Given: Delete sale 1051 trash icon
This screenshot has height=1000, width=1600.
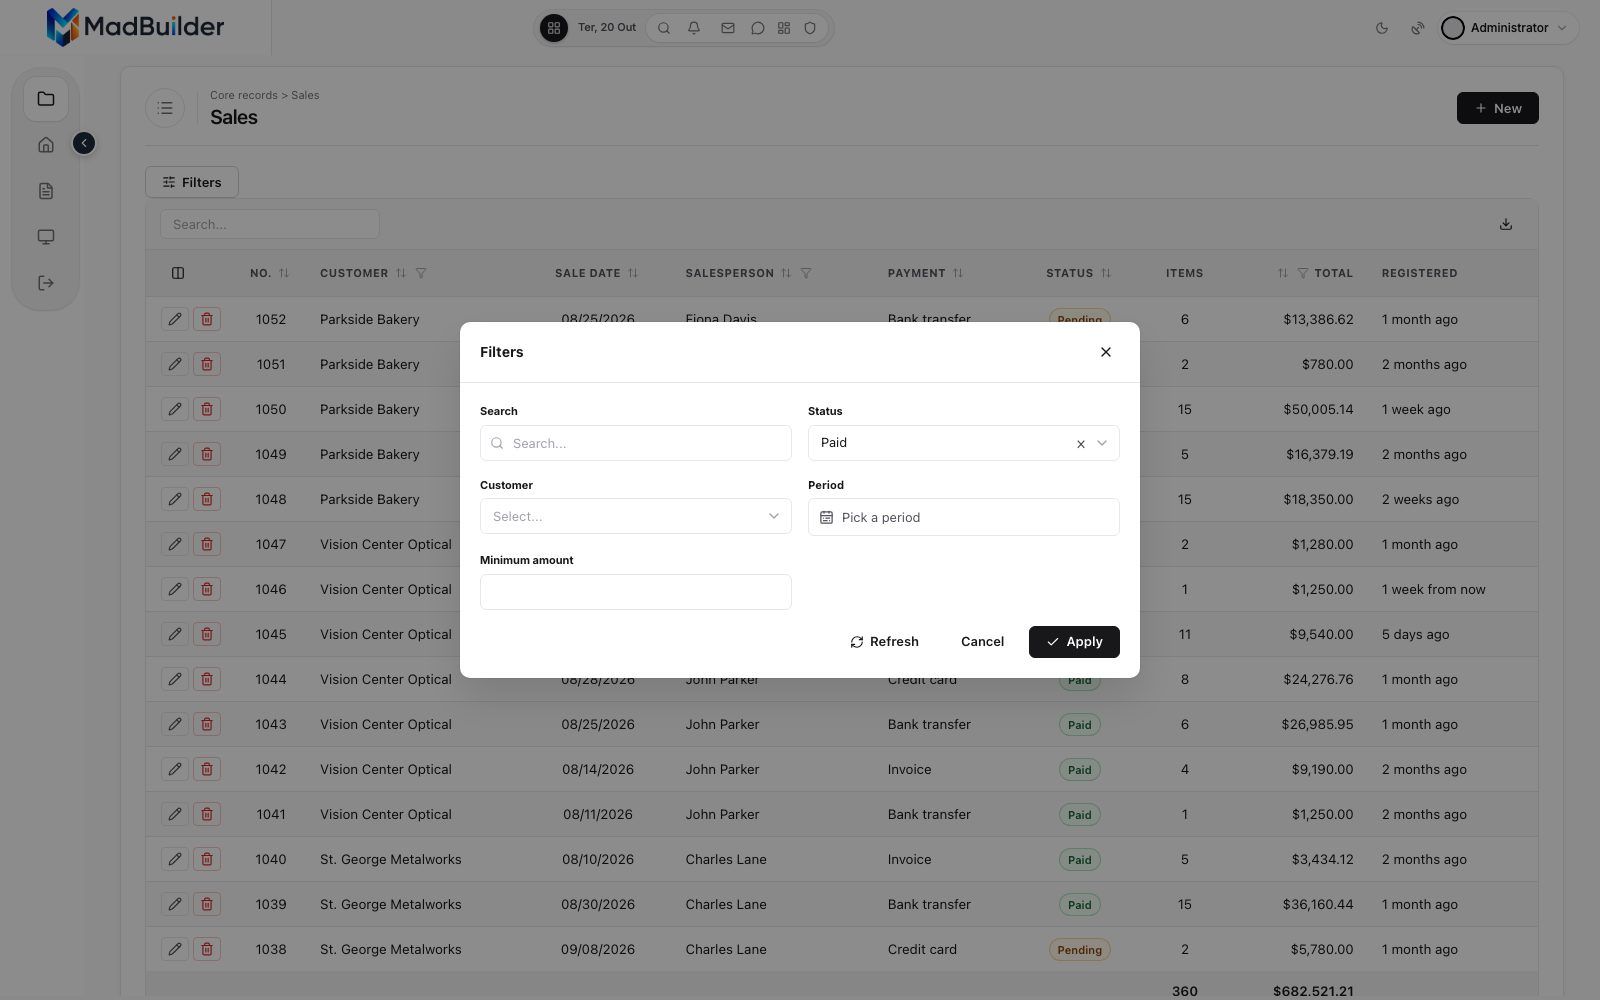Looking at the screenshot, I should coord(207,364).
